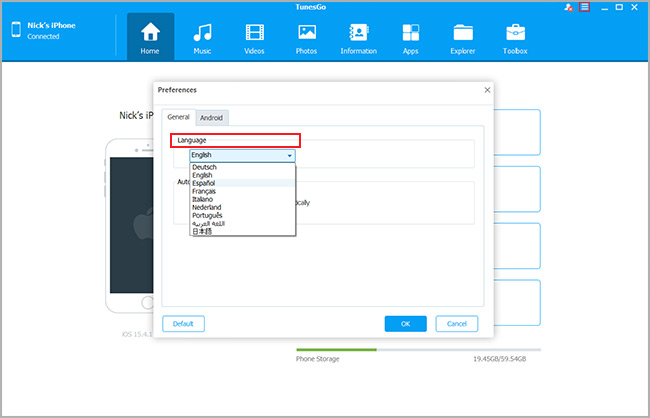Select Español language option
This screenshot has height=418, width=650.
[x=243, y=183]
